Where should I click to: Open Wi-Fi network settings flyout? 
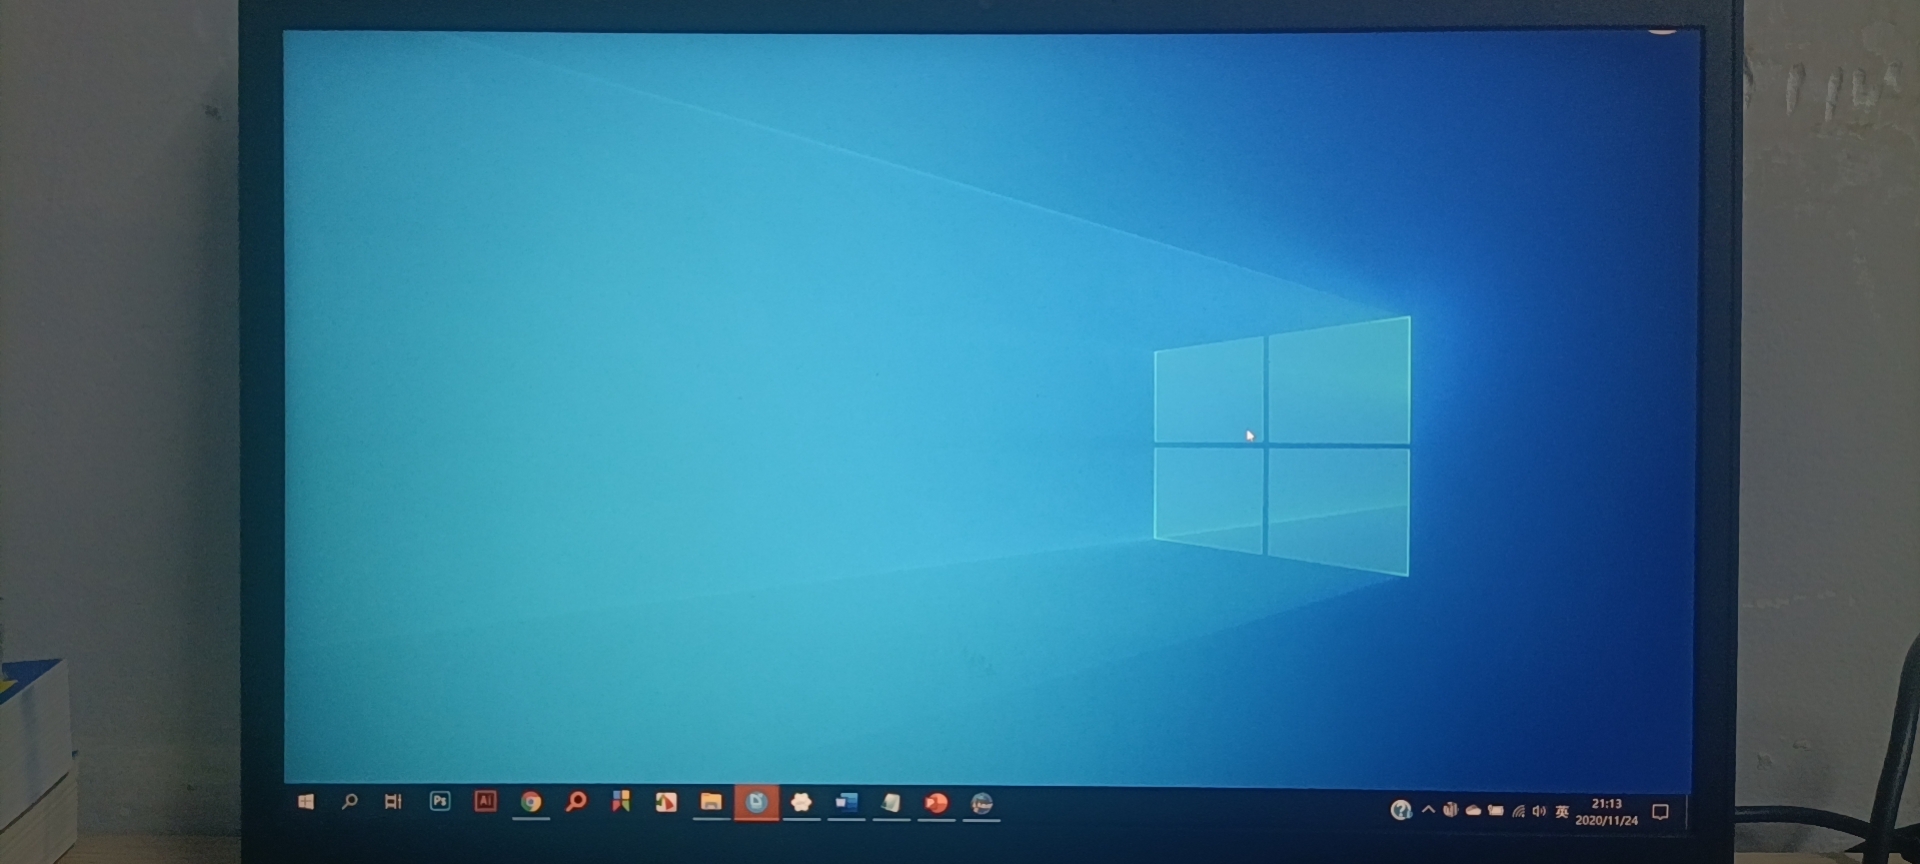[x=1518, y=811]
